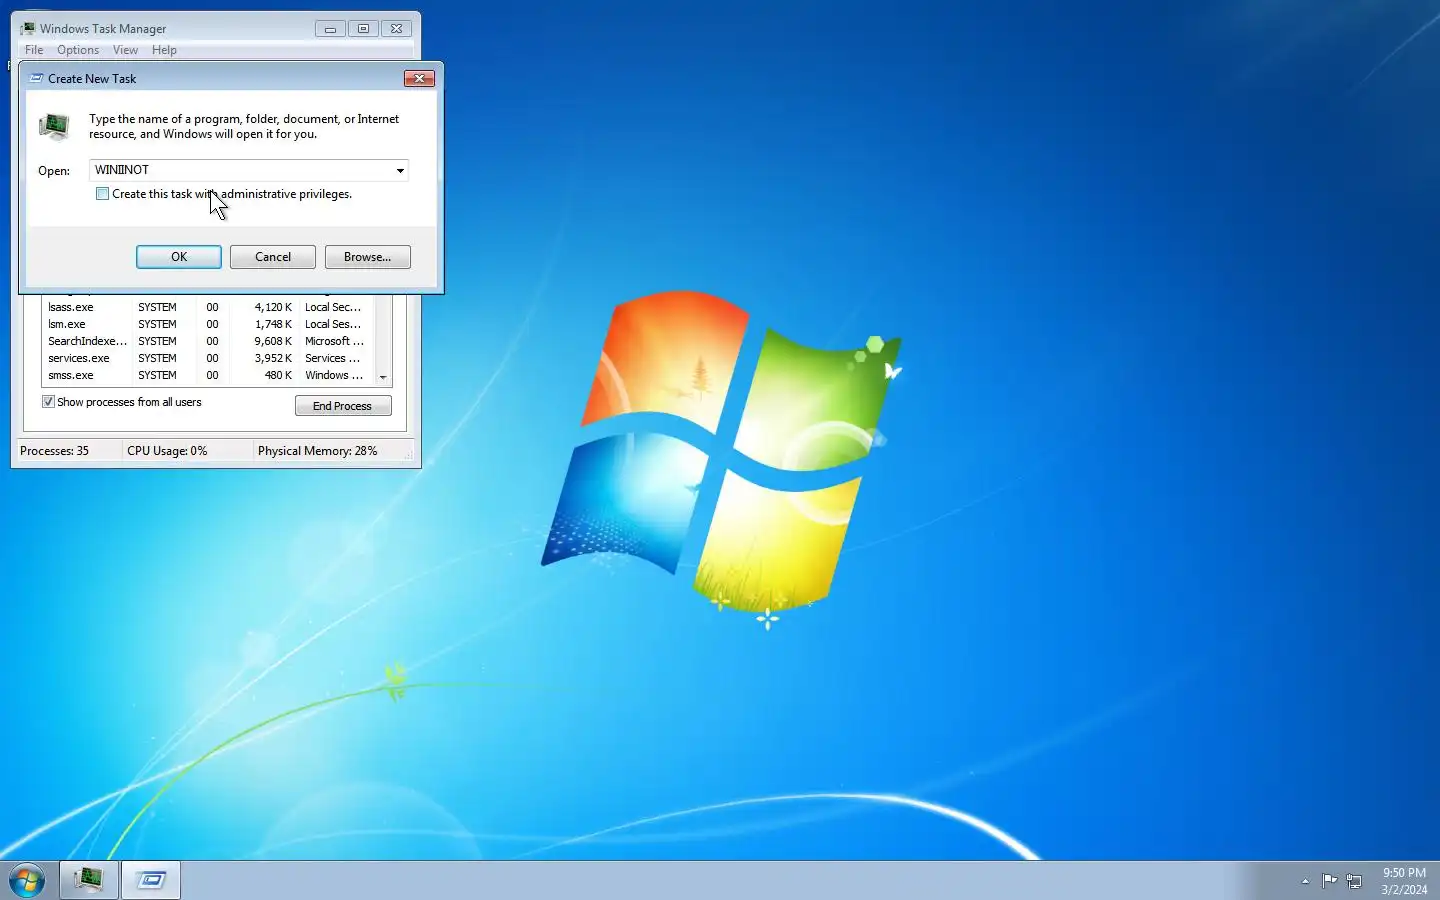Select the services.exe process row
Image resolution: width=1440 pixels, height=900 pixels.
[208, 358]
